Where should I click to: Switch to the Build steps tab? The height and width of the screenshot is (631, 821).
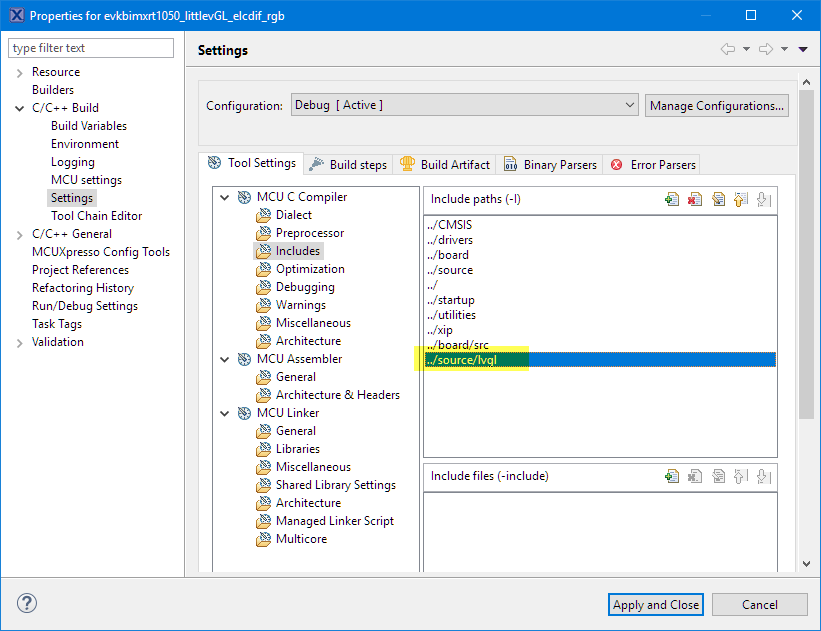coord(348,164)
